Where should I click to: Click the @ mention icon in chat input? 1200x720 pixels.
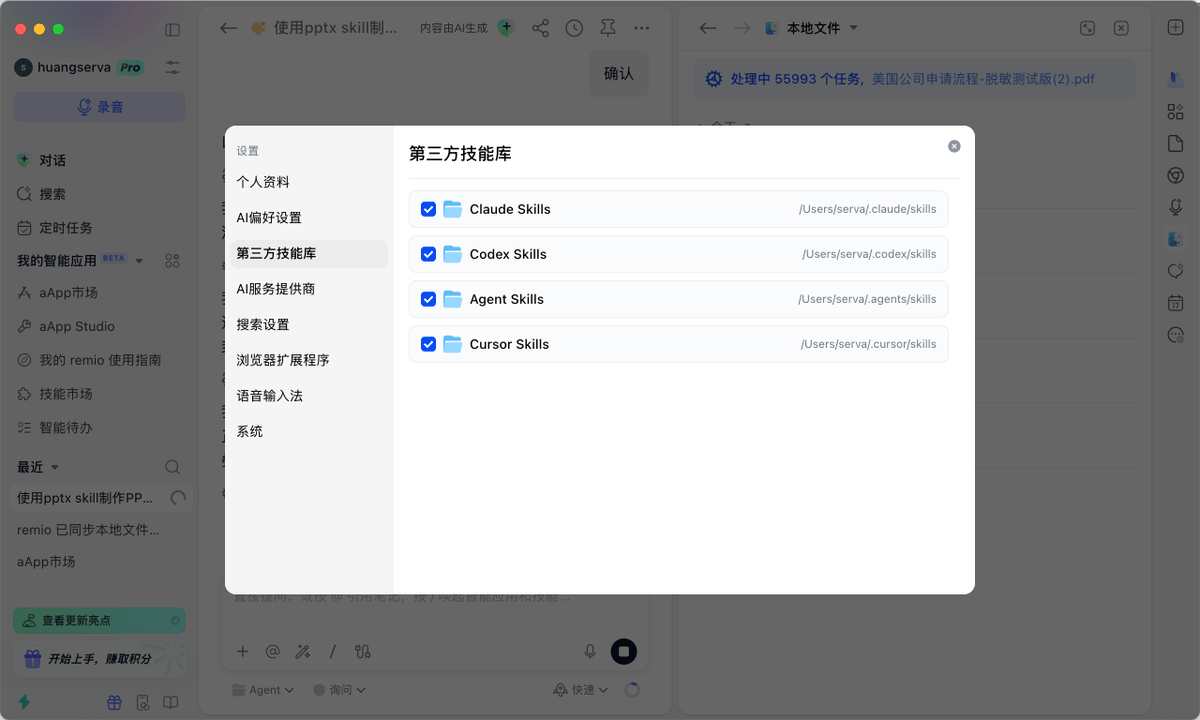[272, 652]
